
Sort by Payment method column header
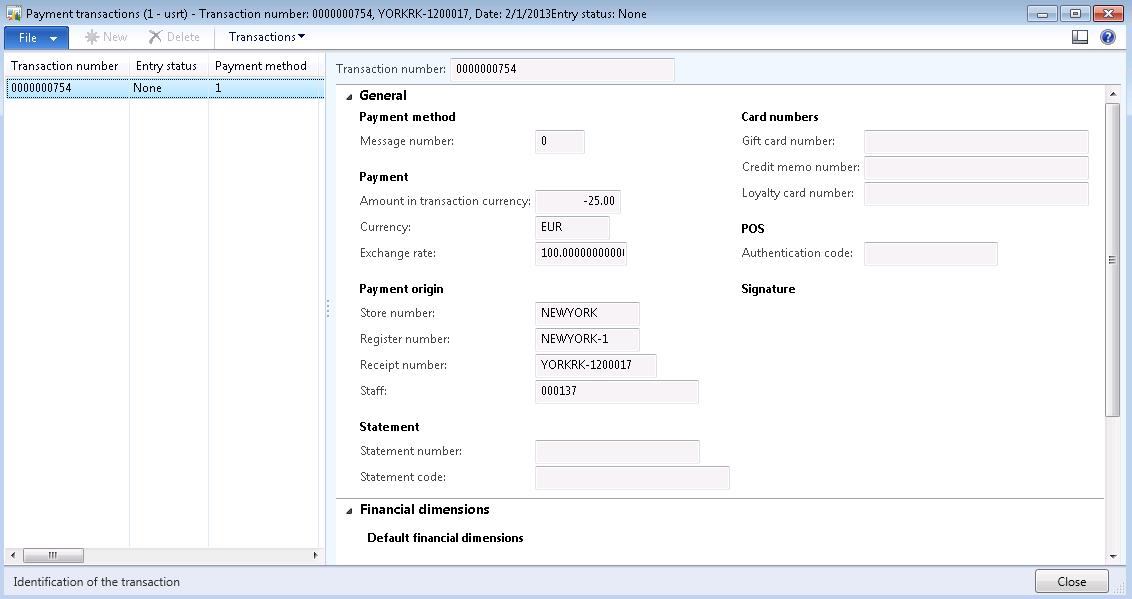click(x=263, y=66)
